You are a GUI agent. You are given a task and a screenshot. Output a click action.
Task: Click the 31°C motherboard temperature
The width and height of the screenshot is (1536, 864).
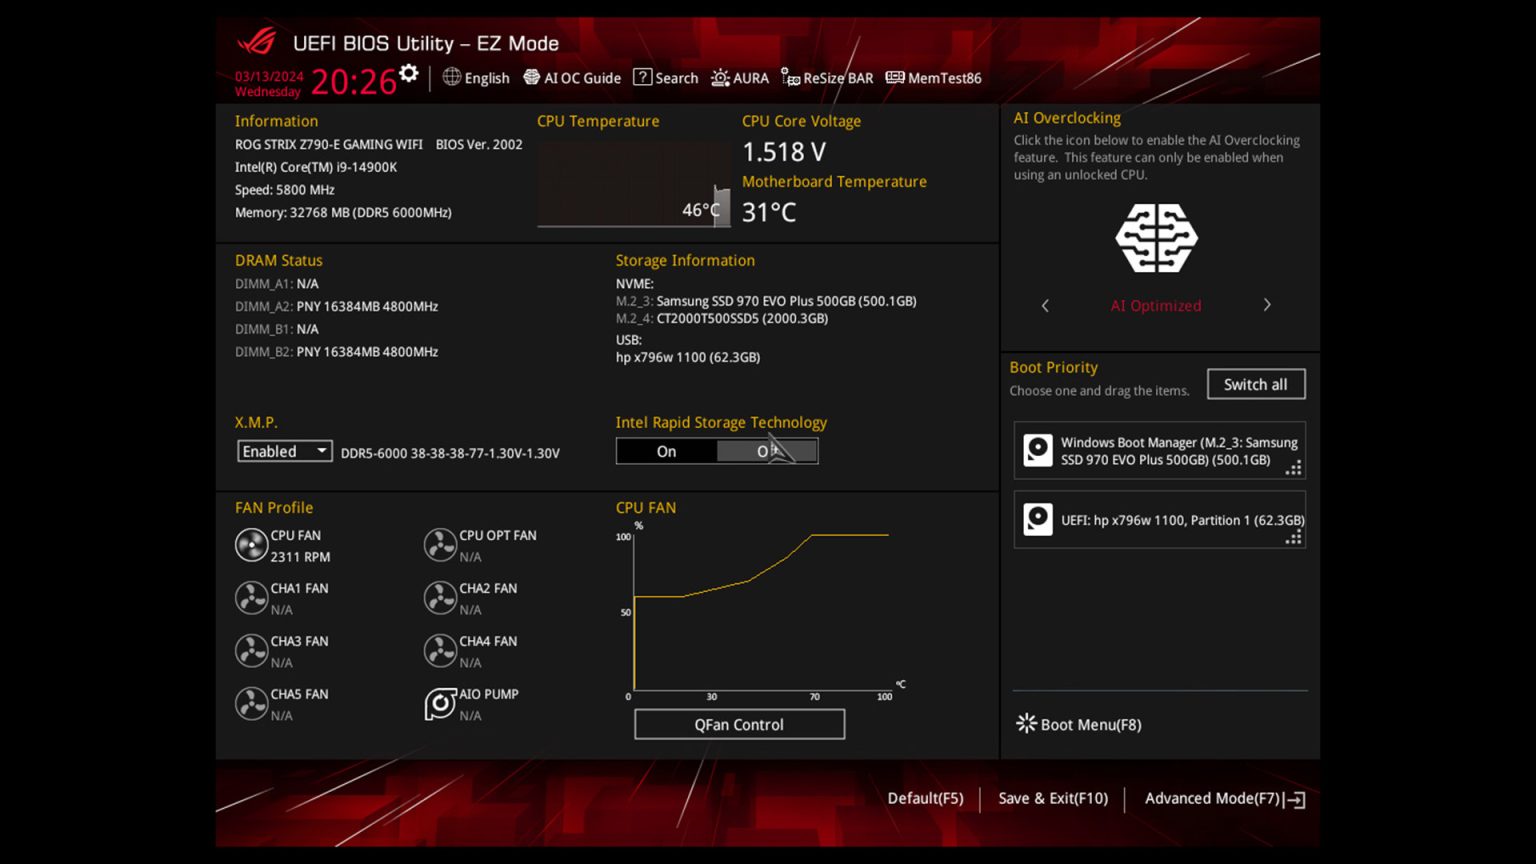(769, 212)
